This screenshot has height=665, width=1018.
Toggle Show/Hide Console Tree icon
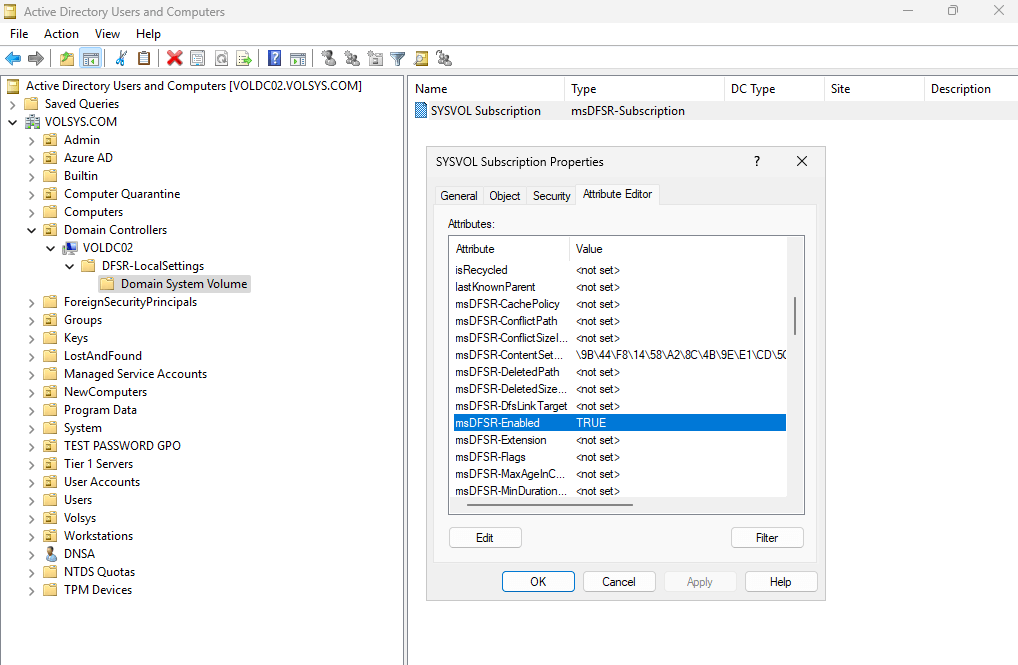90,59
